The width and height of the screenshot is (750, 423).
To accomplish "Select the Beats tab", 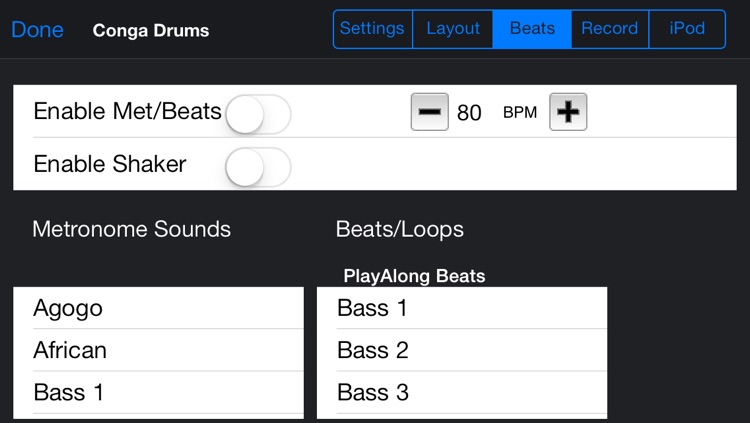I will pyautogui.click(x=532, y=29).
